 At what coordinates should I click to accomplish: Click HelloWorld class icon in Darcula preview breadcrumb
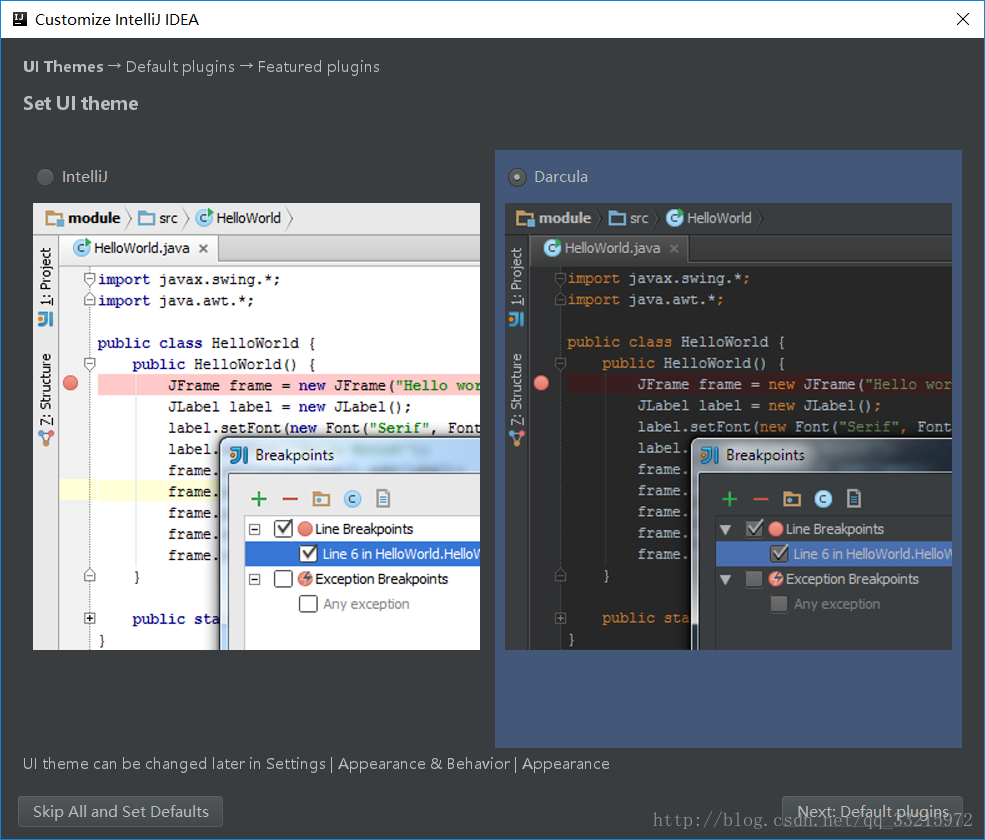pos(675,217)
